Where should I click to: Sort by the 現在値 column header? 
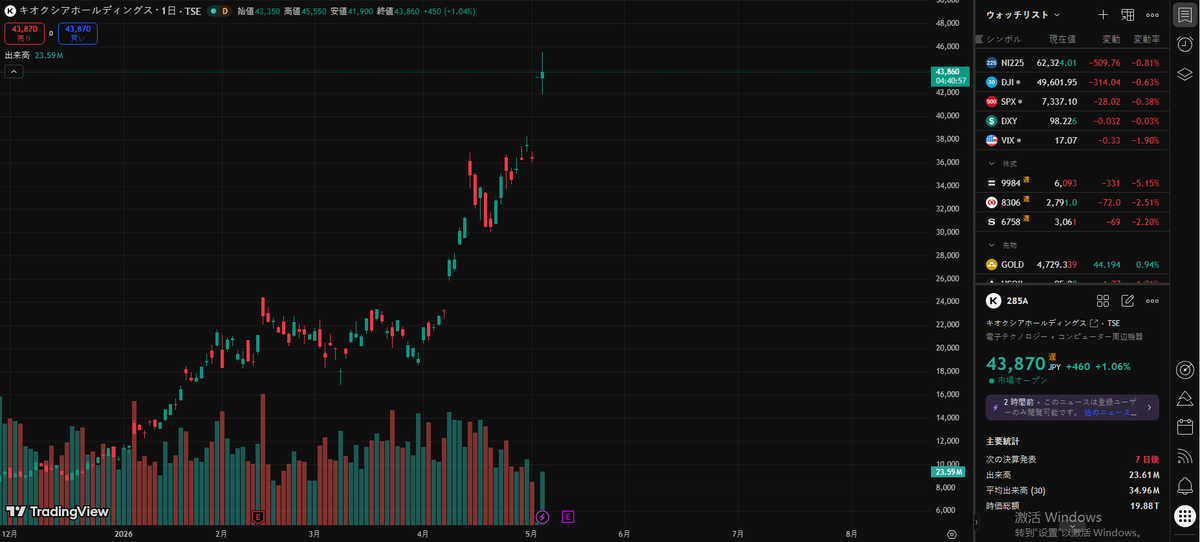tap(1061, 39)
